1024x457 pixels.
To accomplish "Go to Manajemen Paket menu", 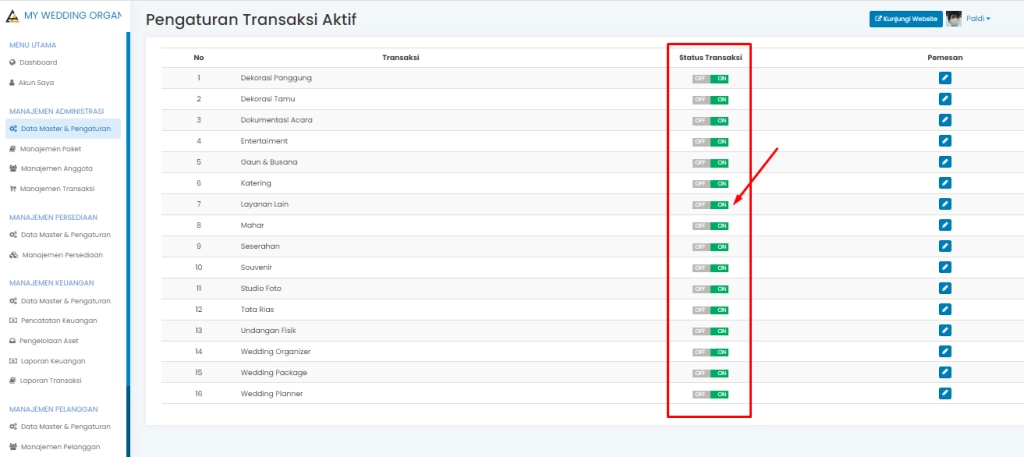I will pos(50,148).
